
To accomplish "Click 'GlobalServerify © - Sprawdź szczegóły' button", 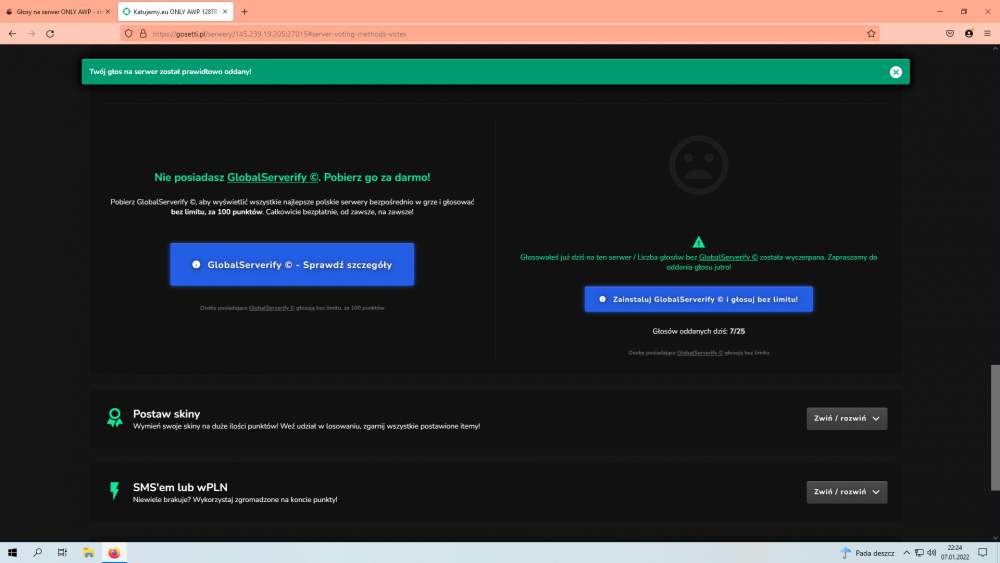I will click(292, 265).
